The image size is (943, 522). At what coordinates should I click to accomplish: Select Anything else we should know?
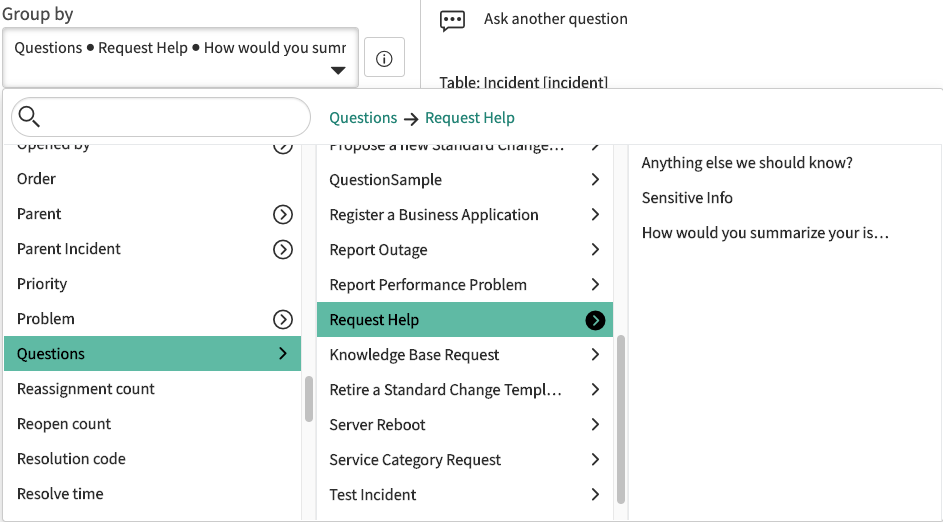[747, 163]
